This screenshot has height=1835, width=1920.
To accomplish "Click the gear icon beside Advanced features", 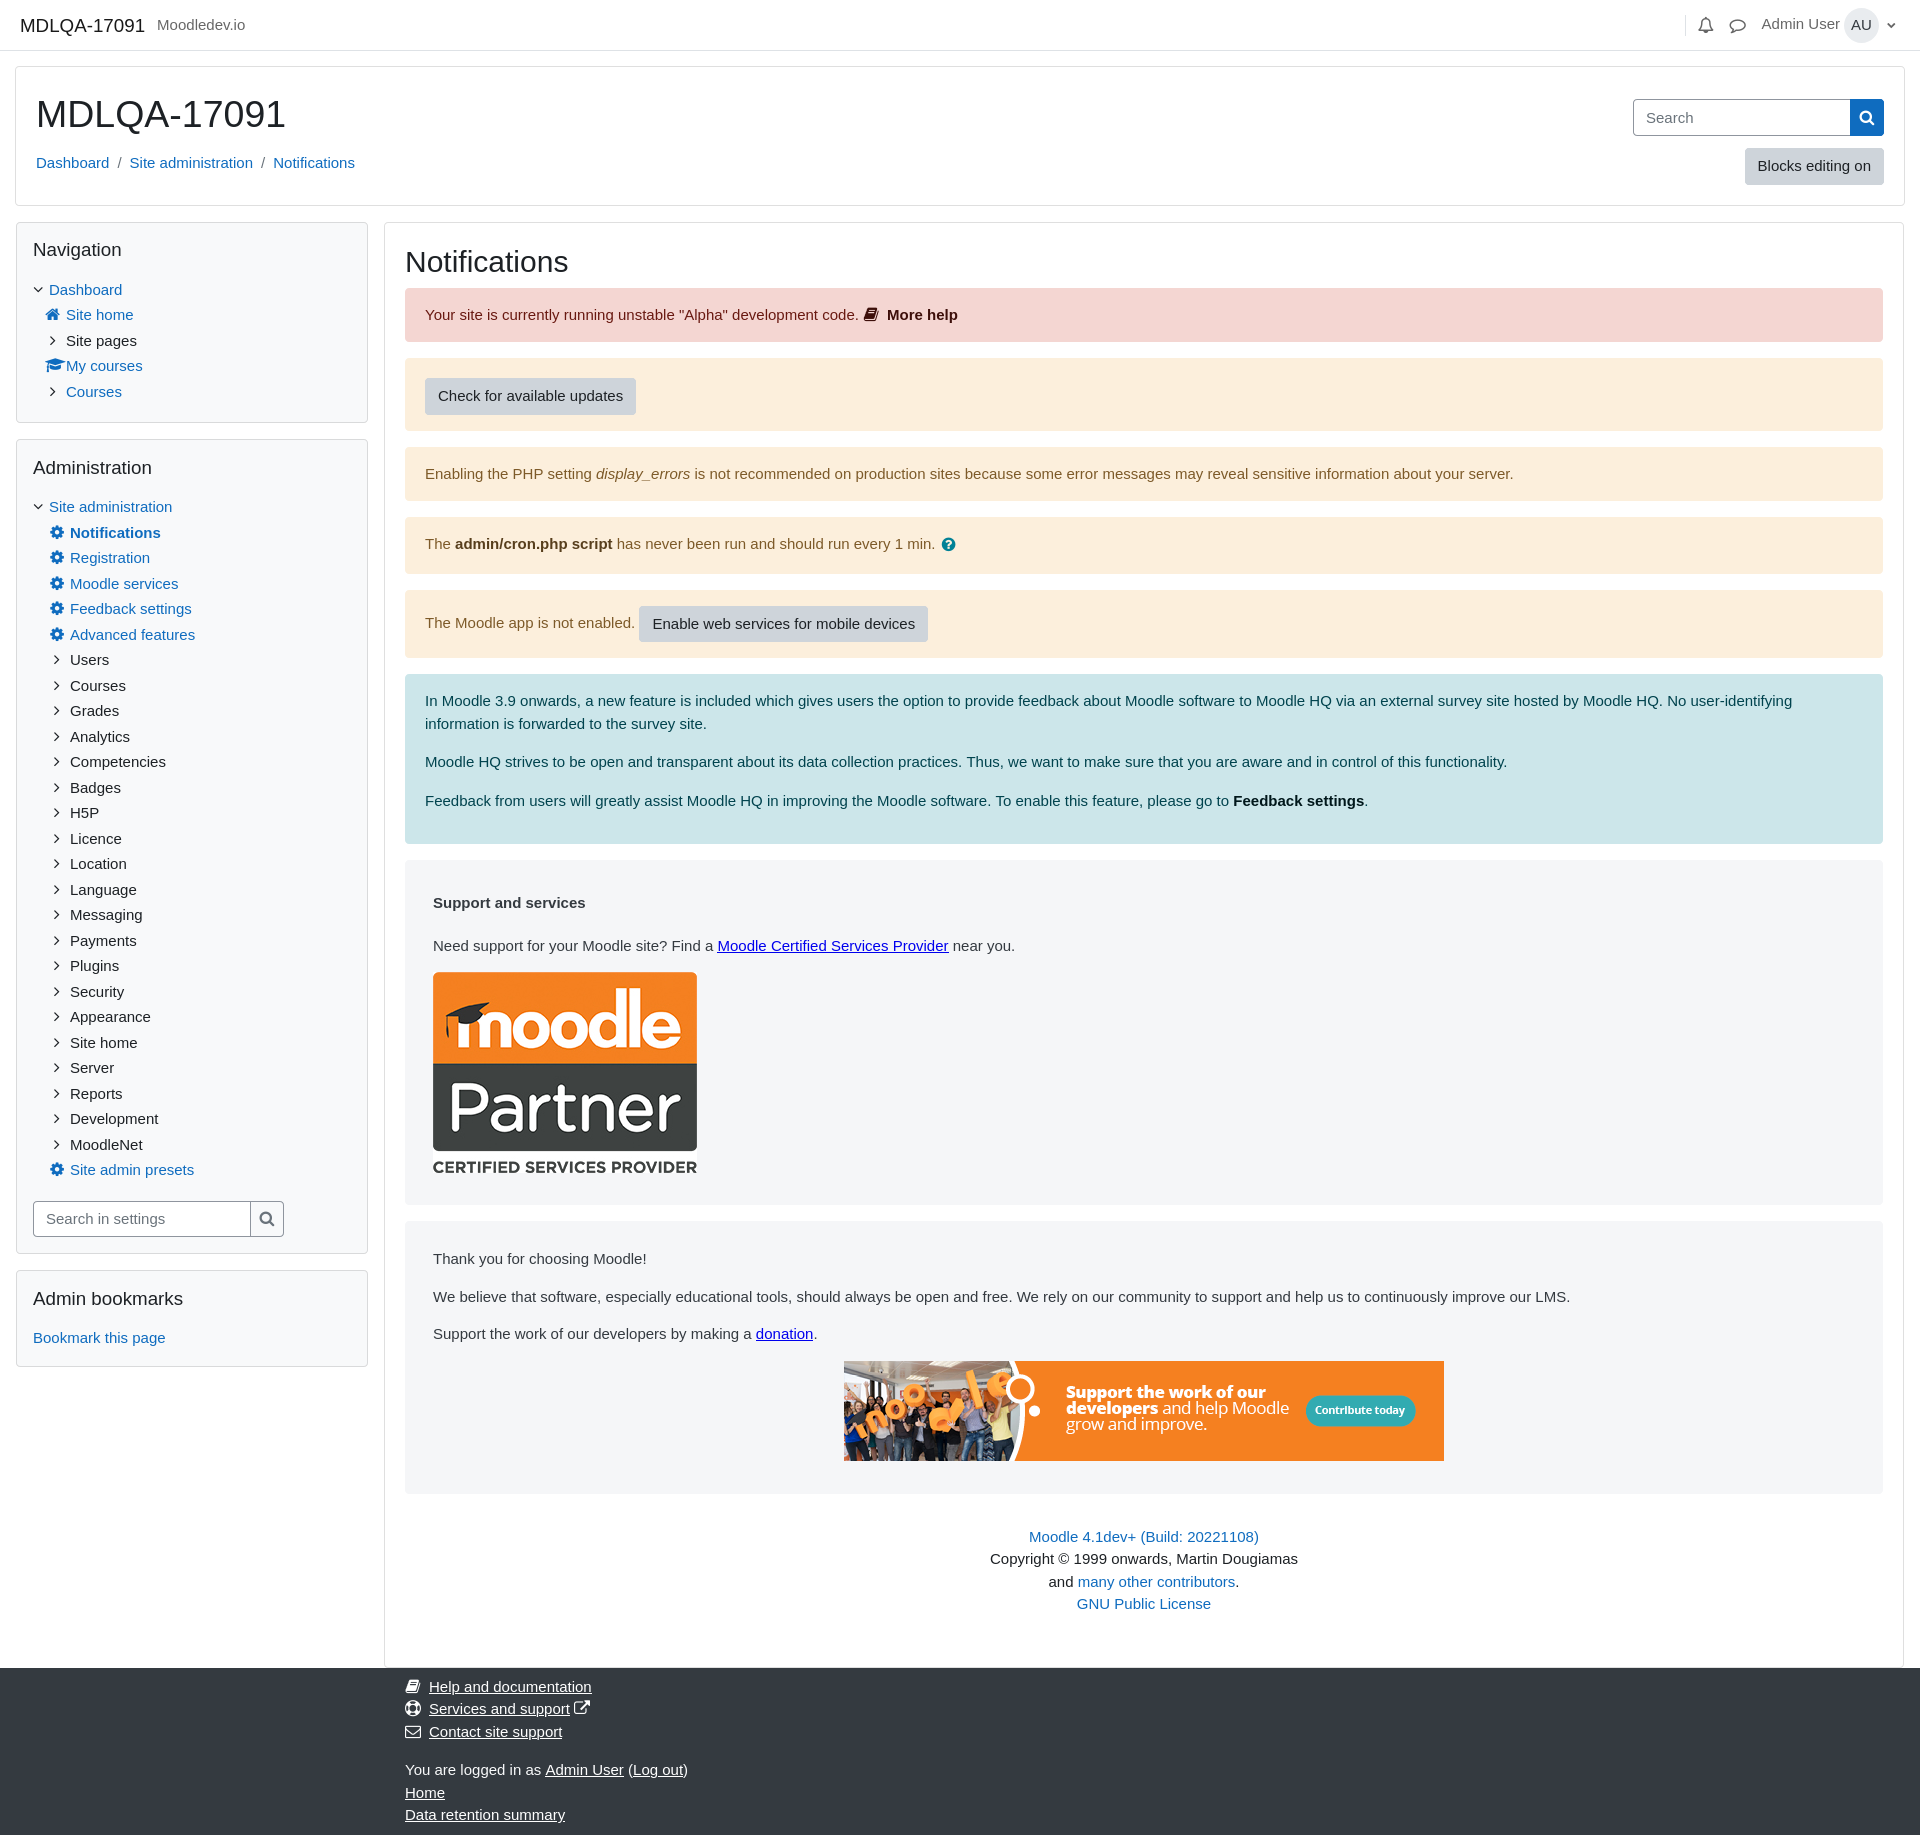I will point(57,635).
